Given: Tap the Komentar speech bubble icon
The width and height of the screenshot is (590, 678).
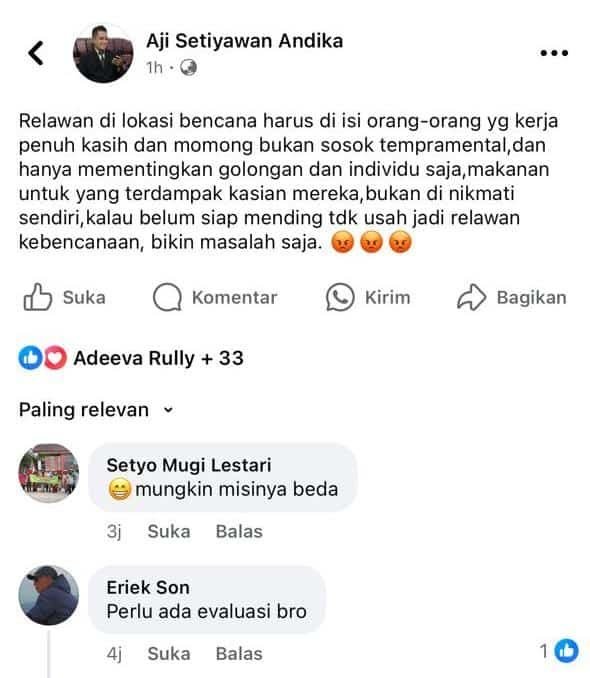Looking at the screenshot, I should pyautogui.click(x=167, y=297).
